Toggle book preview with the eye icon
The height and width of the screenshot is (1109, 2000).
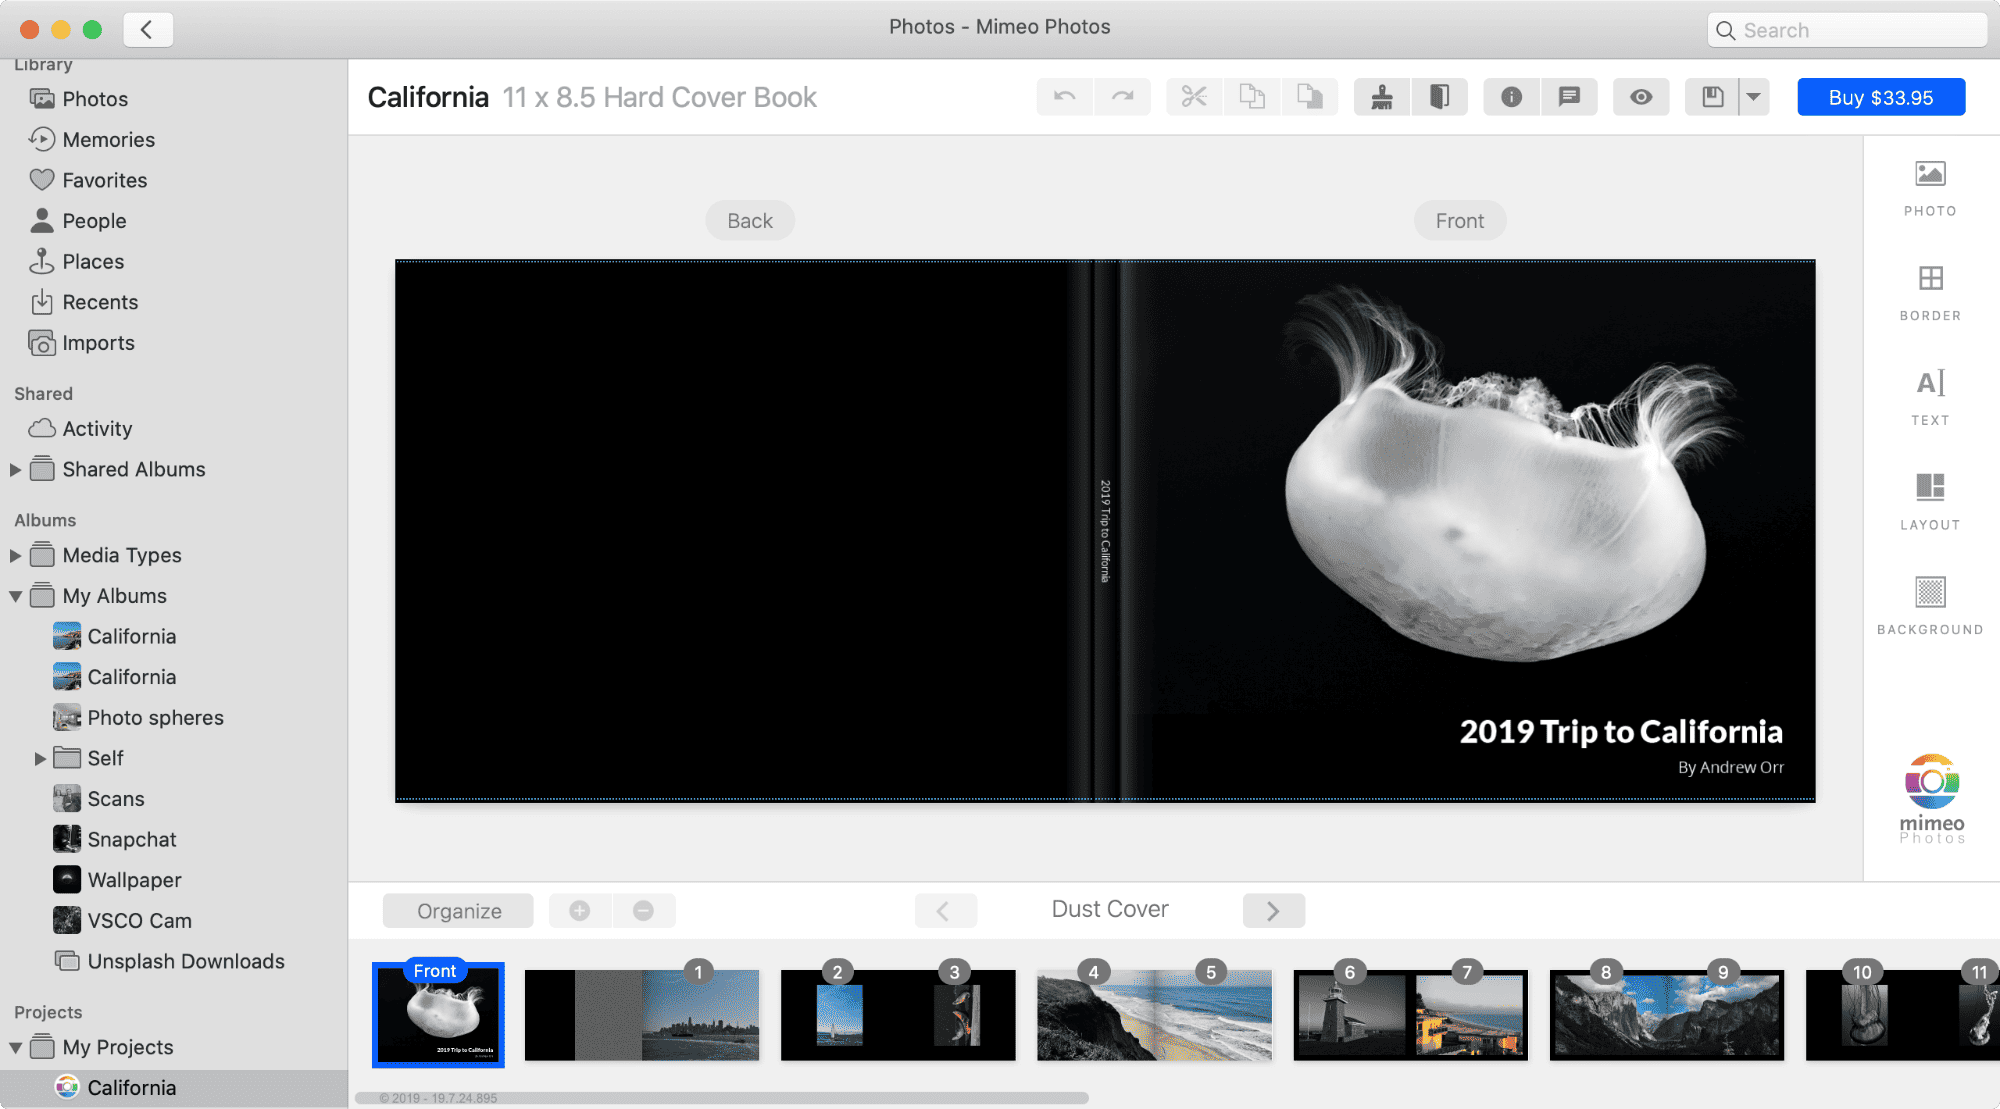pyautogui.click(x=1640, y=96)
